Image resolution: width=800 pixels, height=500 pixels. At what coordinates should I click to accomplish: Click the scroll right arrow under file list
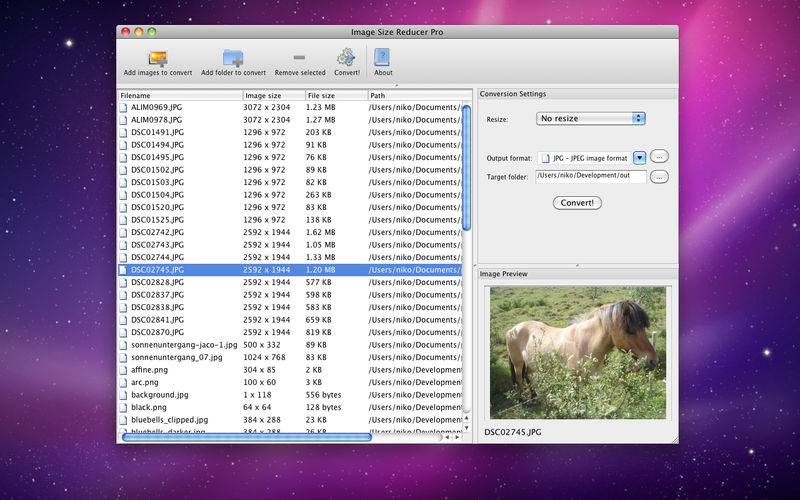click(x=457, y=437)
